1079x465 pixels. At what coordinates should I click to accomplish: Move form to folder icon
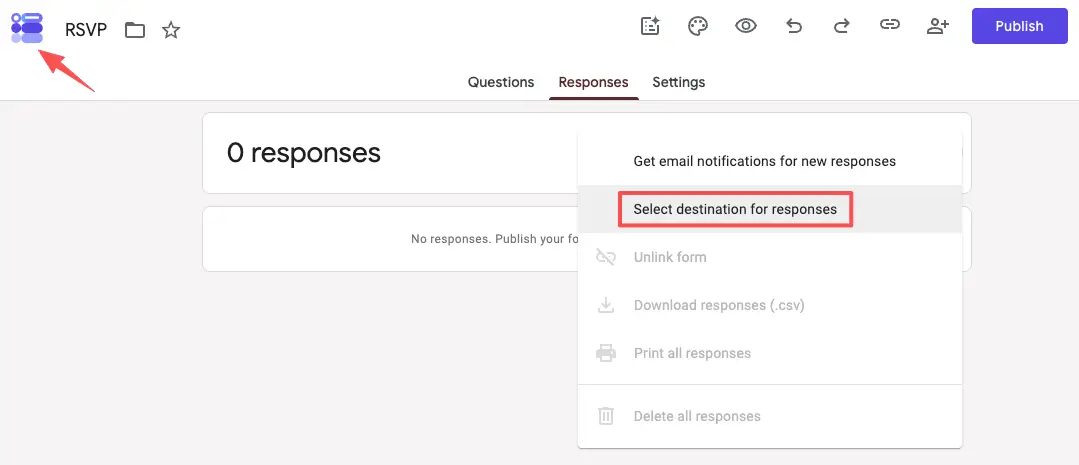click(x=135, y=30)
